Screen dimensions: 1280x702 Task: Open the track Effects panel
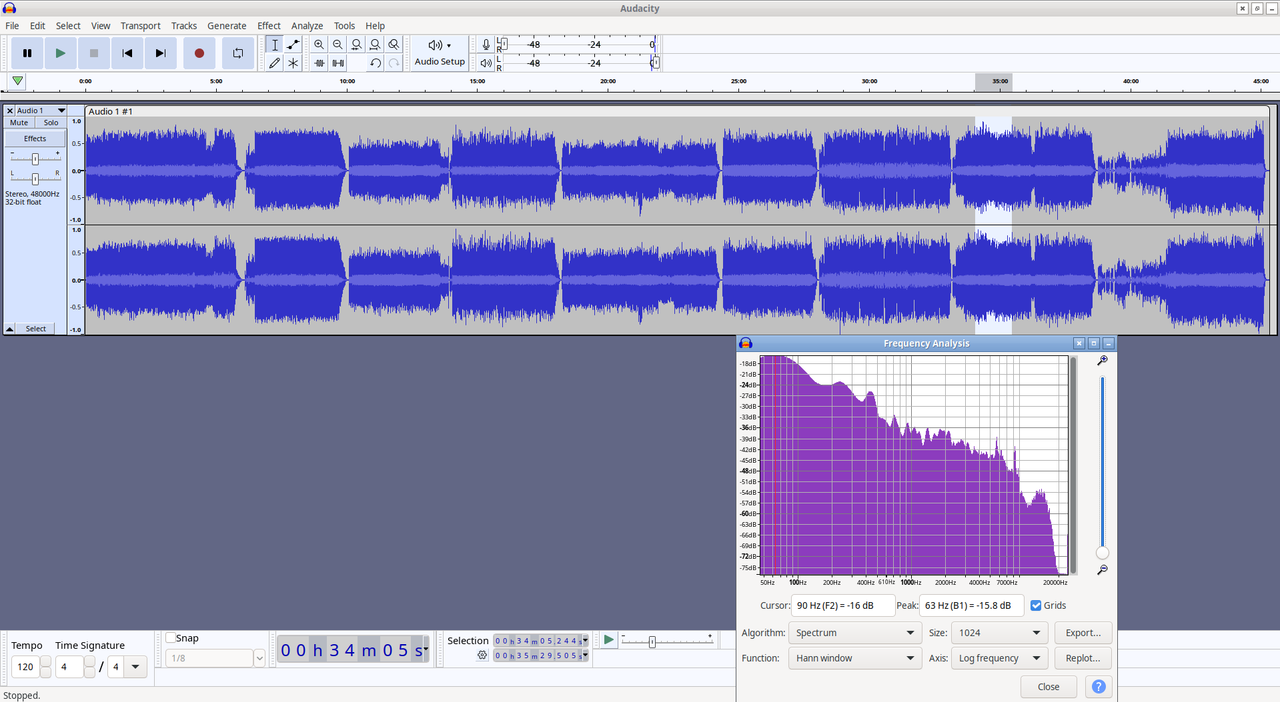[x=35, y=139]
